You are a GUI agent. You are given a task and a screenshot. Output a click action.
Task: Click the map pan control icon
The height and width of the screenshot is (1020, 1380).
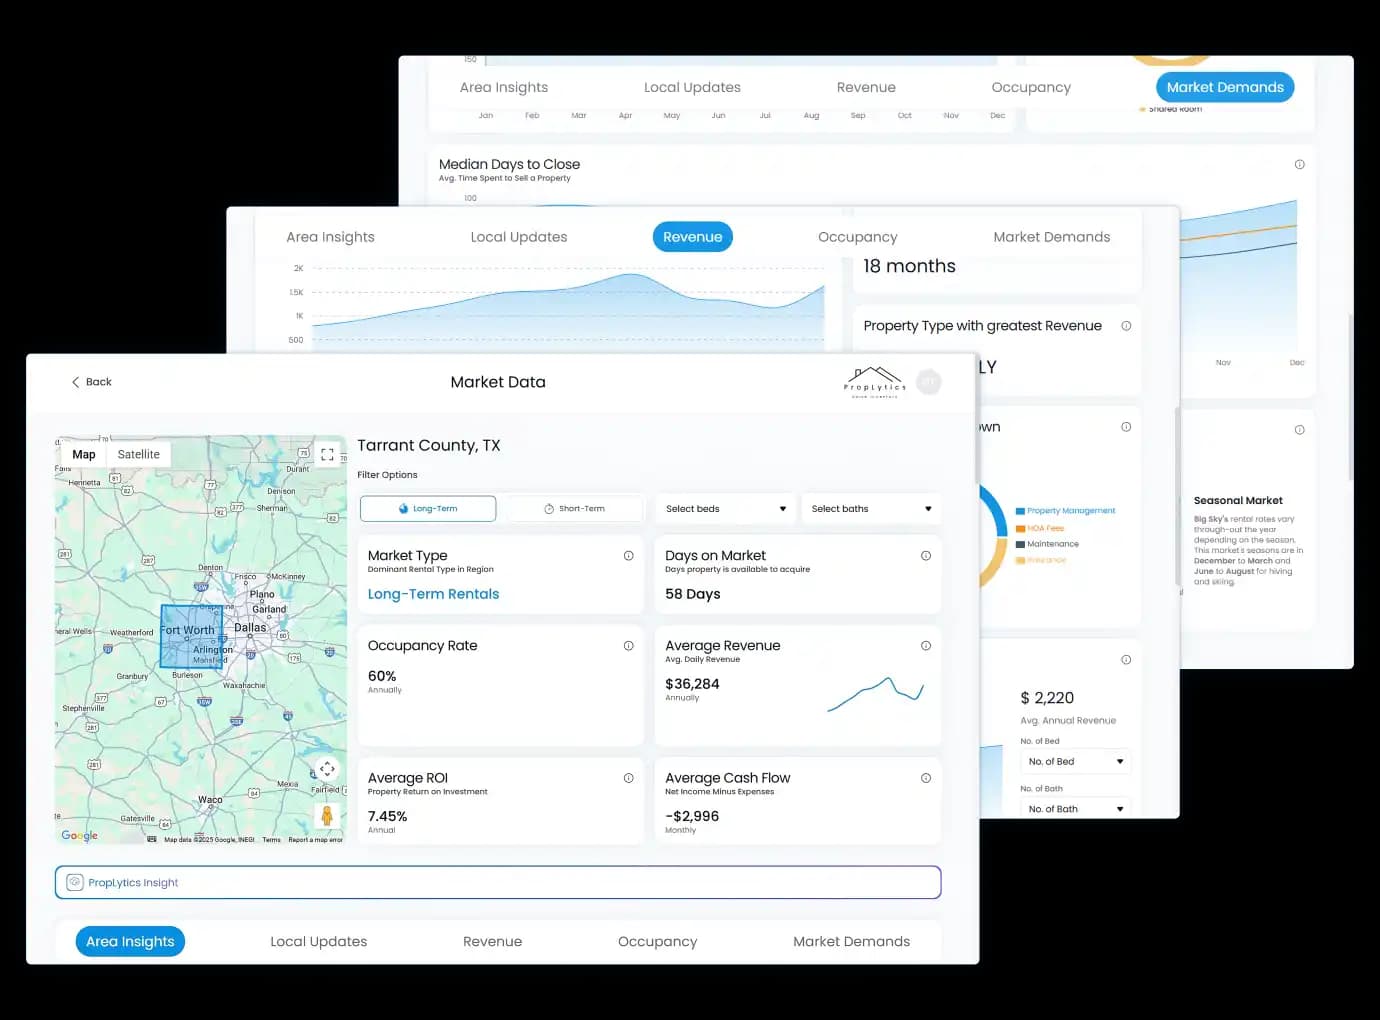327,769
